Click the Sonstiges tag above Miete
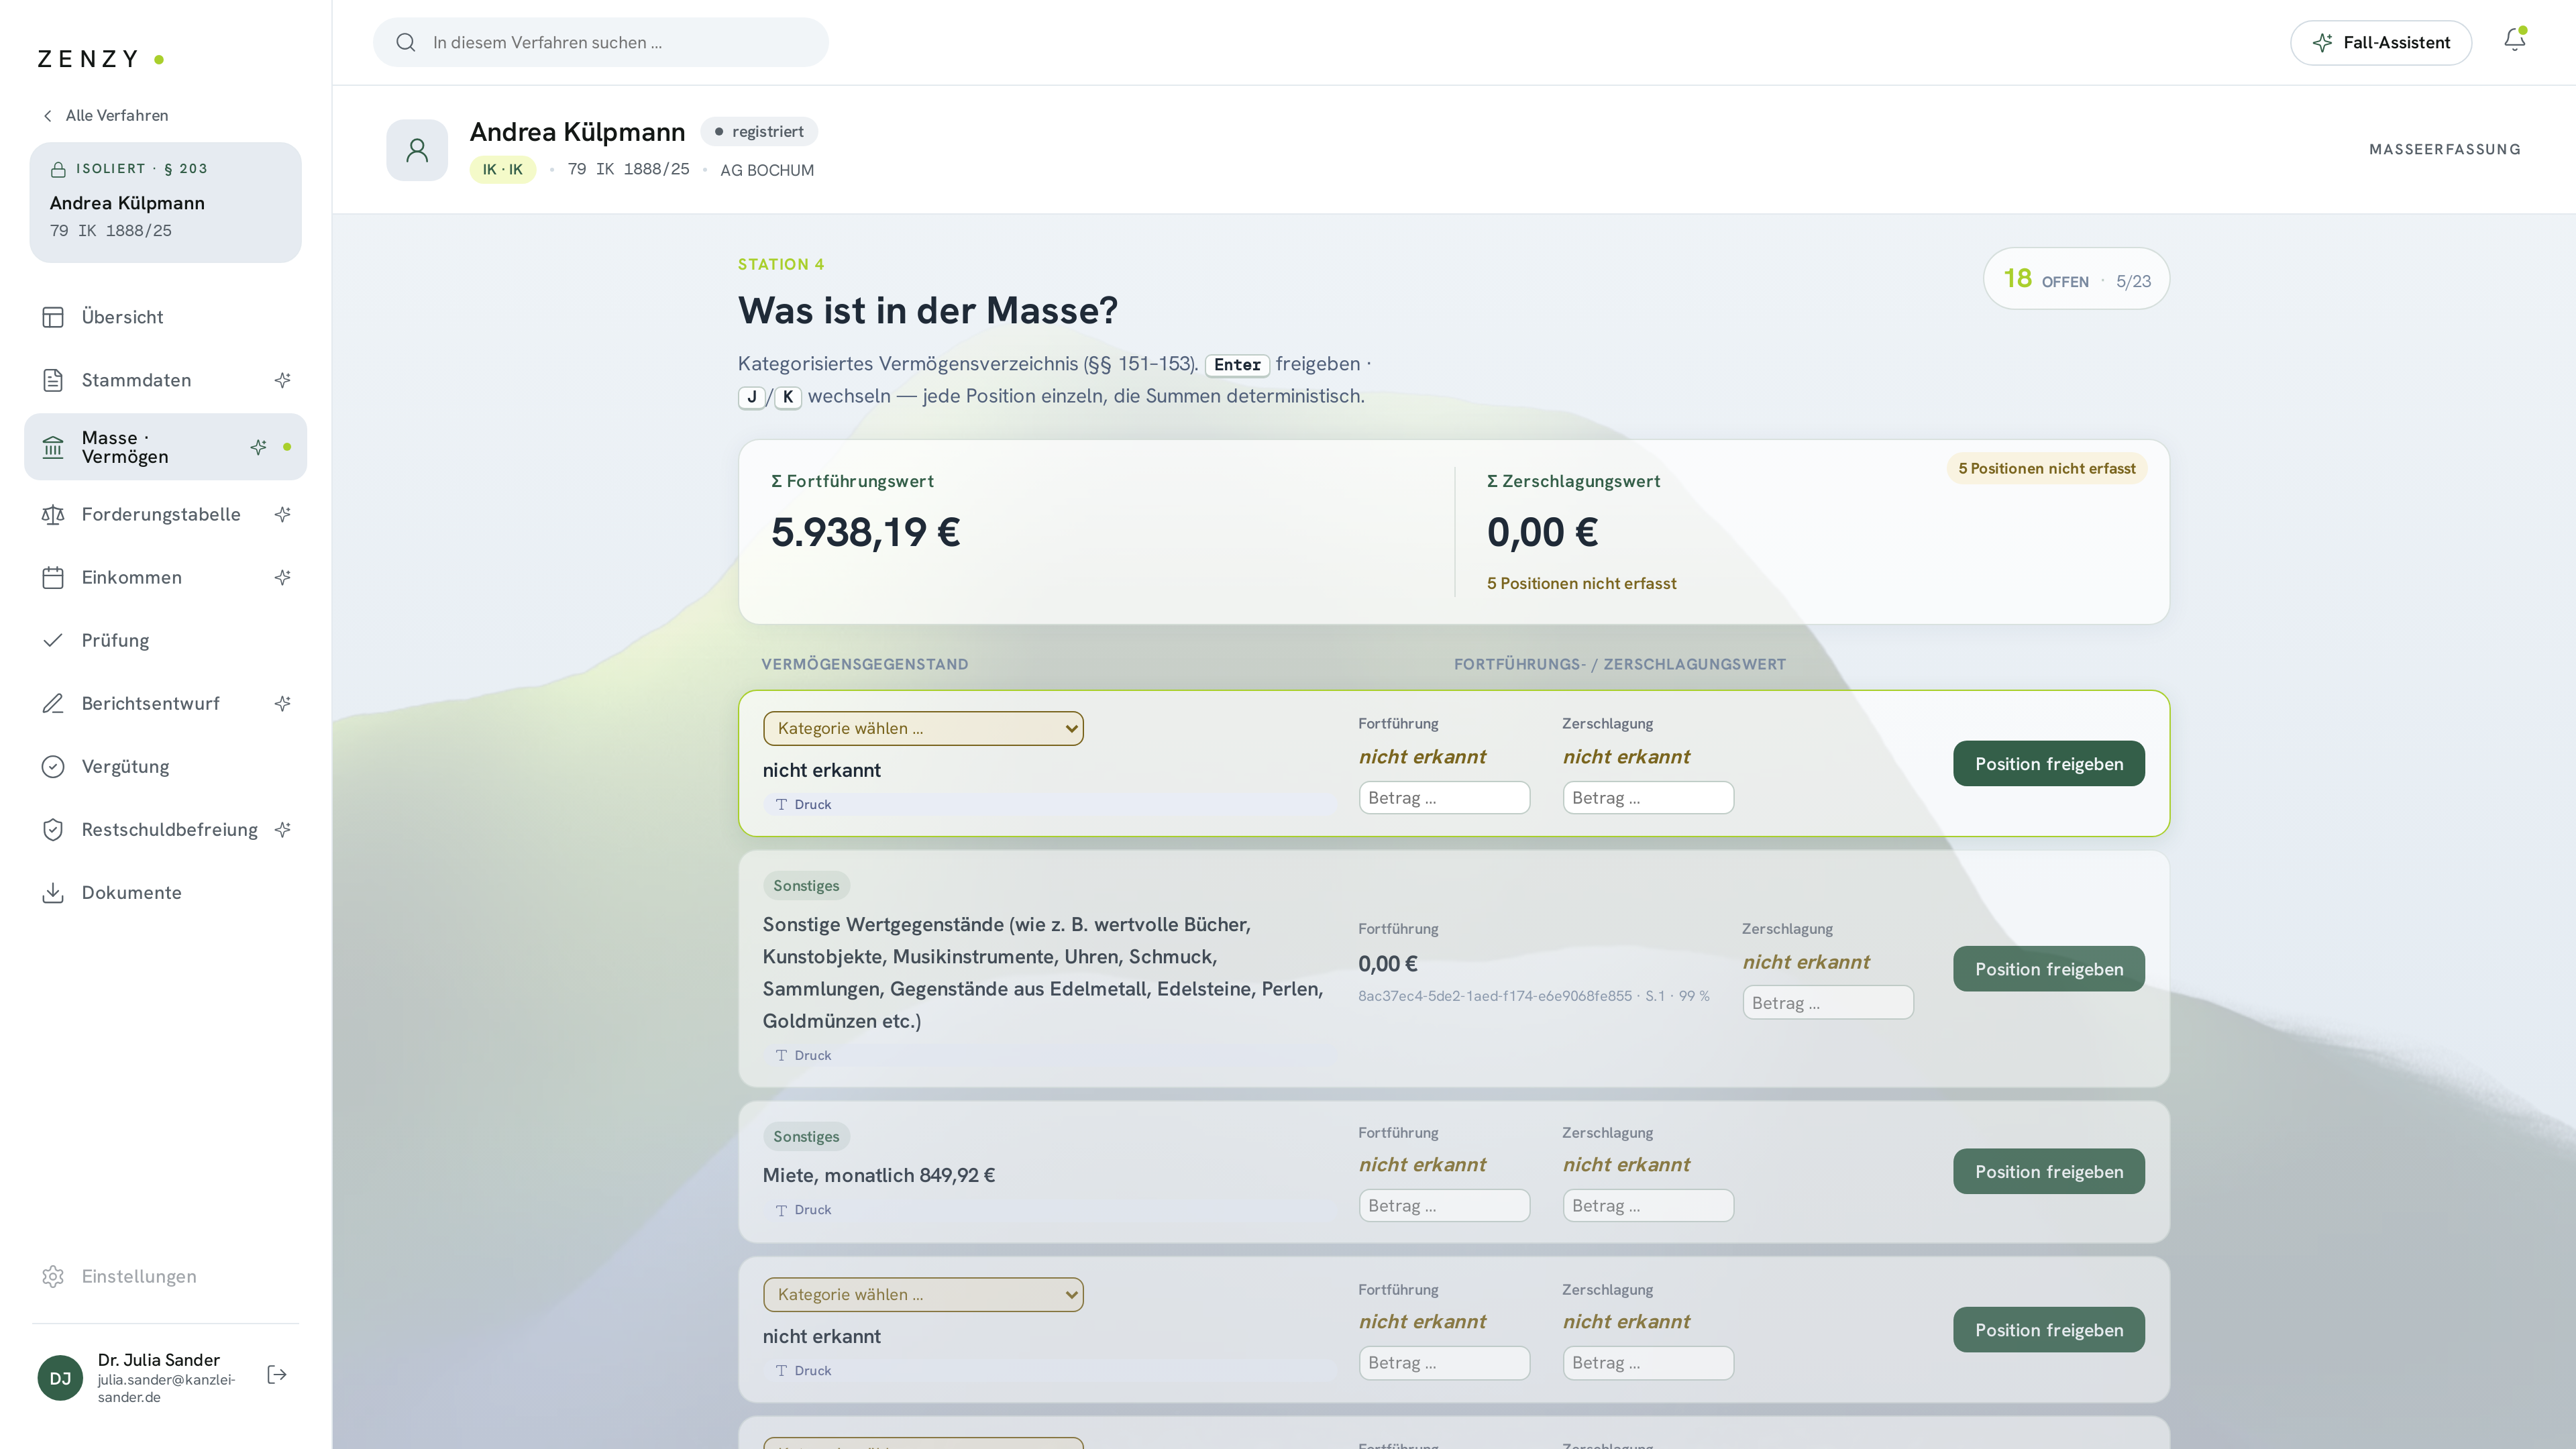 [x=806, y=1136]
